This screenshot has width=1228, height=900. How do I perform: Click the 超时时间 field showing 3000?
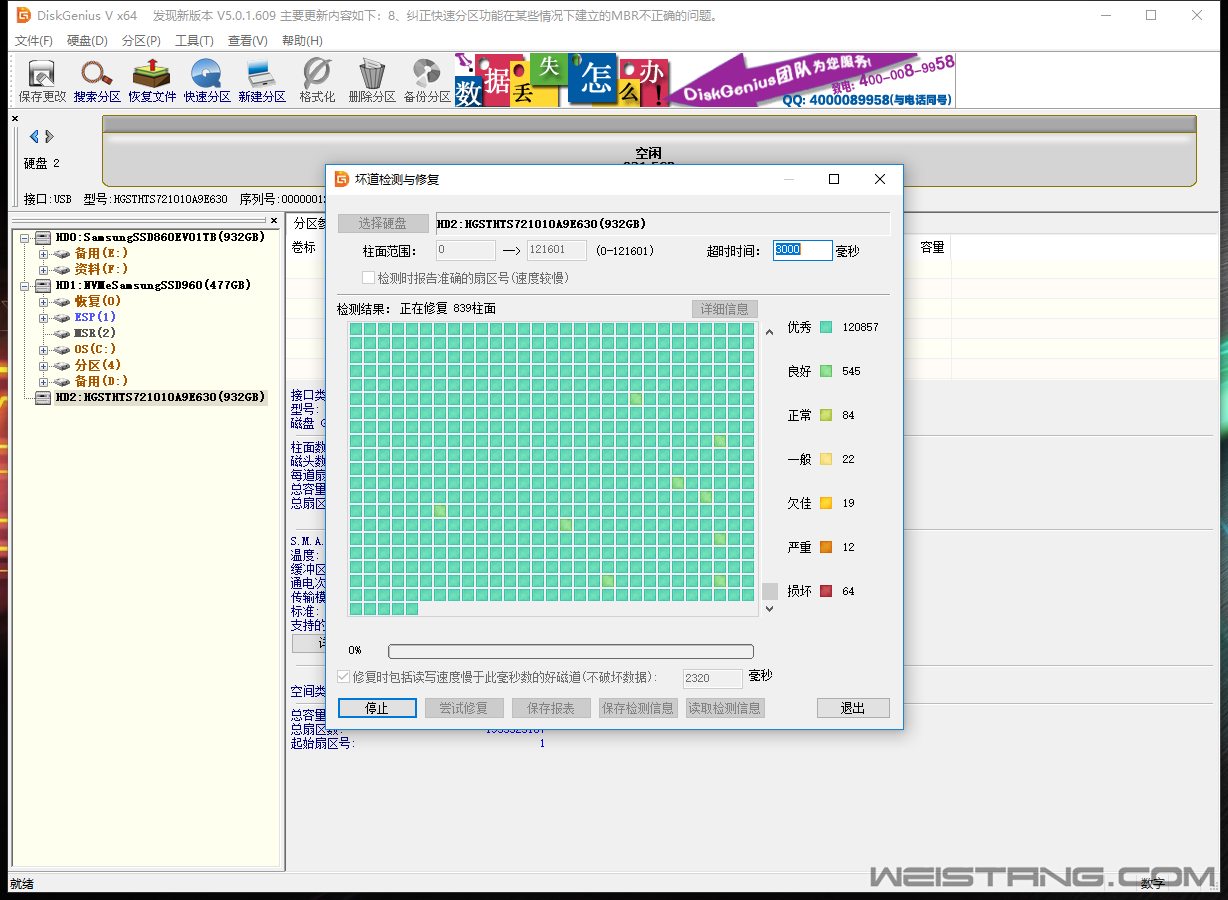pyautogui.click(x=803, y=250)
